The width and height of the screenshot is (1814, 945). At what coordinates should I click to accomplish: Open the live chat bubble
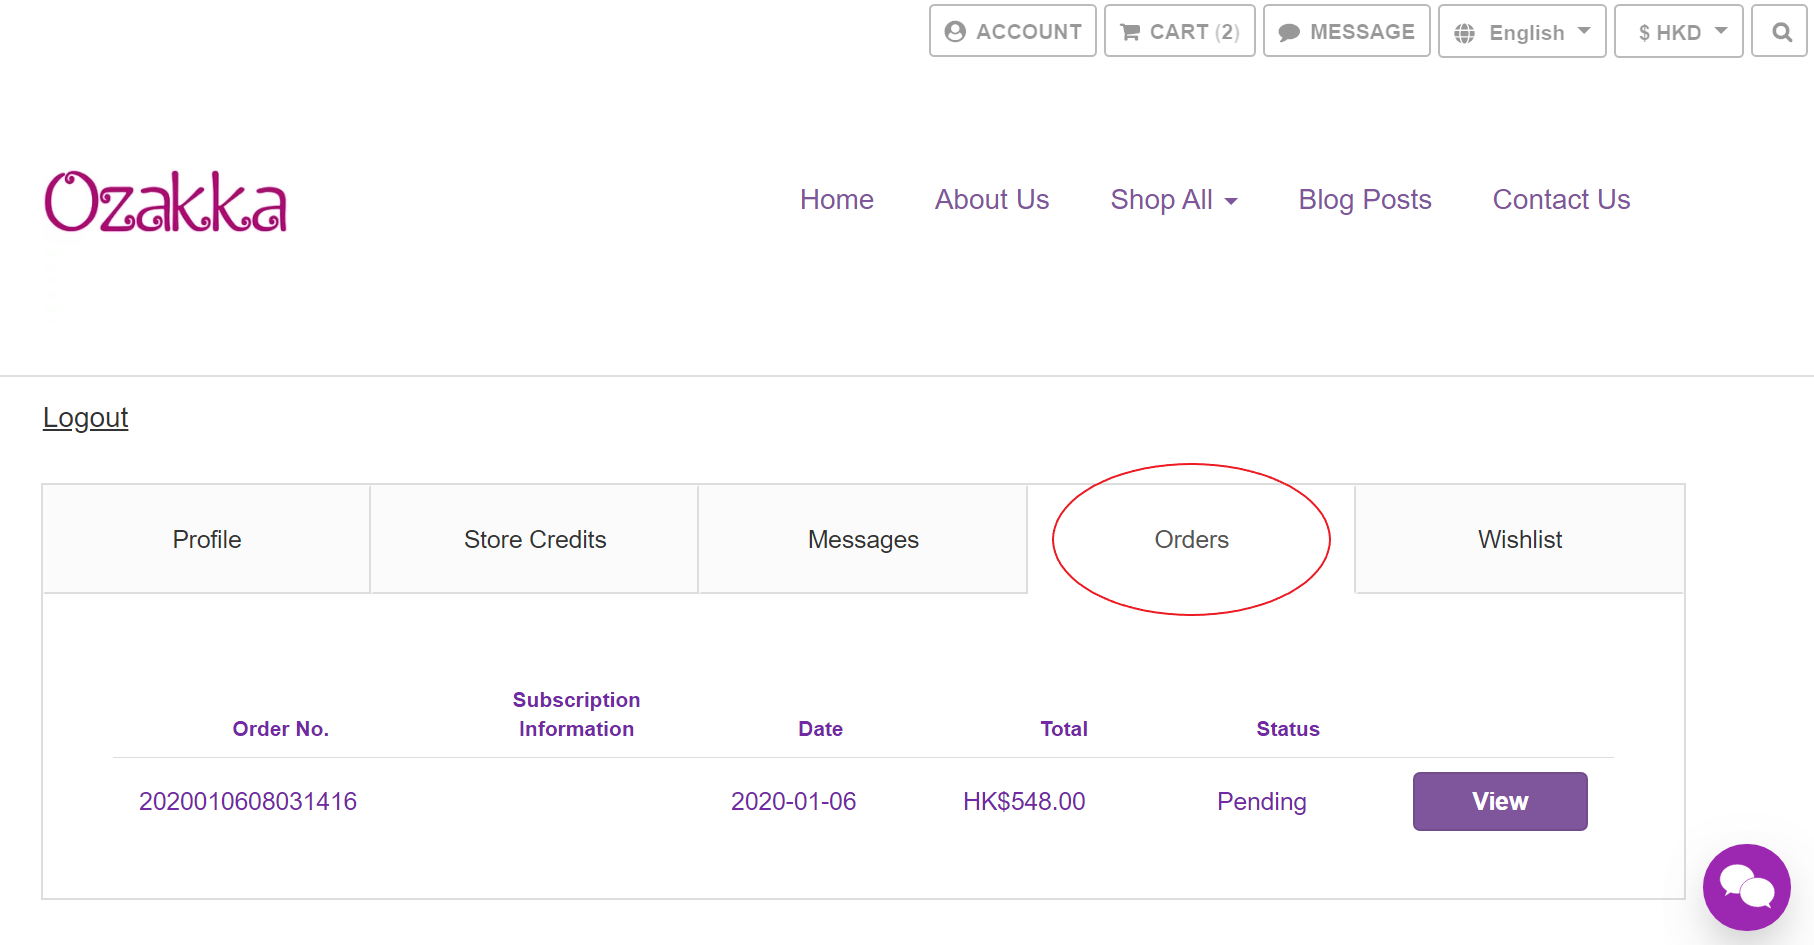click(1746, 887)
